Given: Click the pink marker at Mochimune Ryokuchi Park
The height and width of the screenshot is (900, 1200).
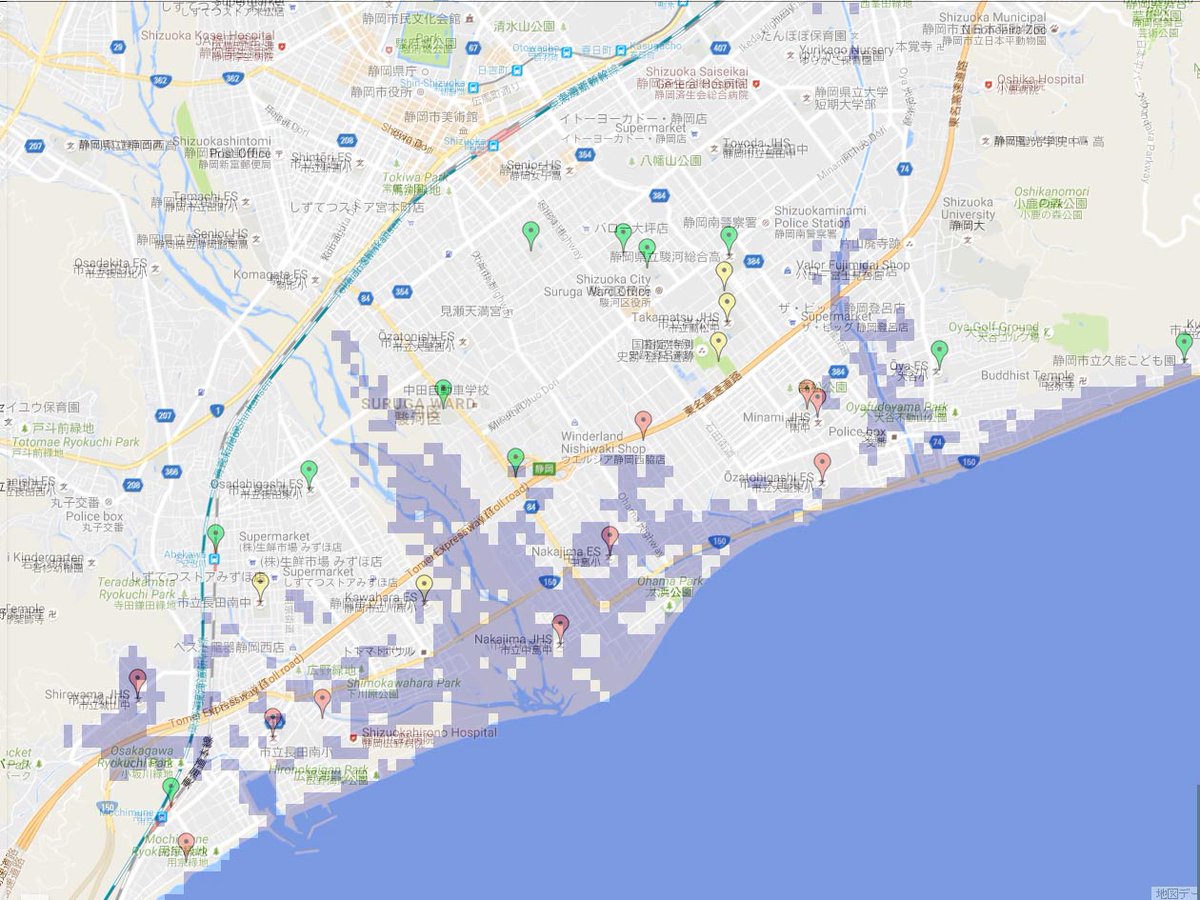Looking at the screenshot, I should click(x=186, y=846).
